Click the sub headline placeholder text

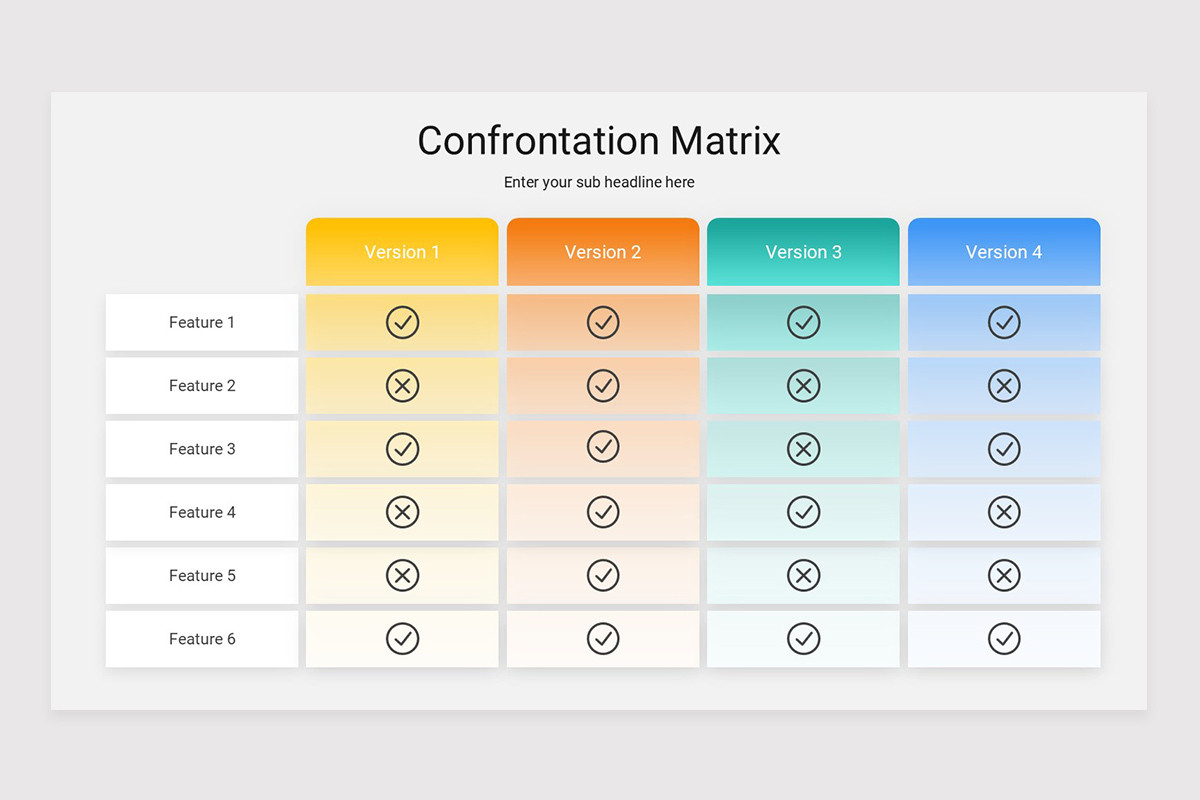point(599,182)
